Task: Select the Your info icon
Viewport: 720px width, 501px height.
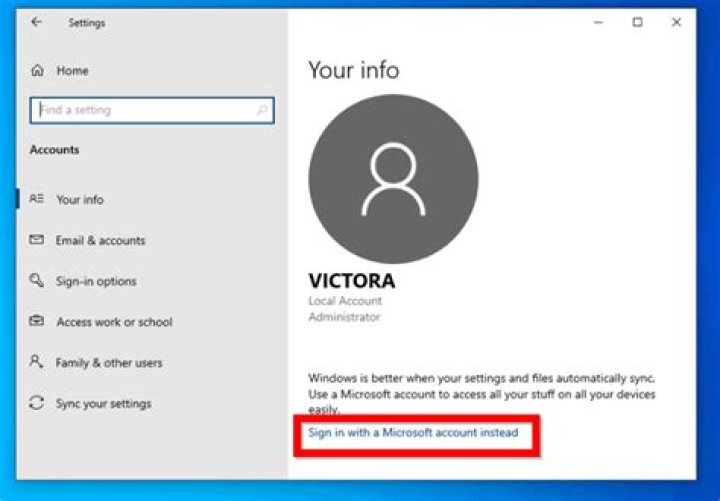Action: click(x=37, y=199)
